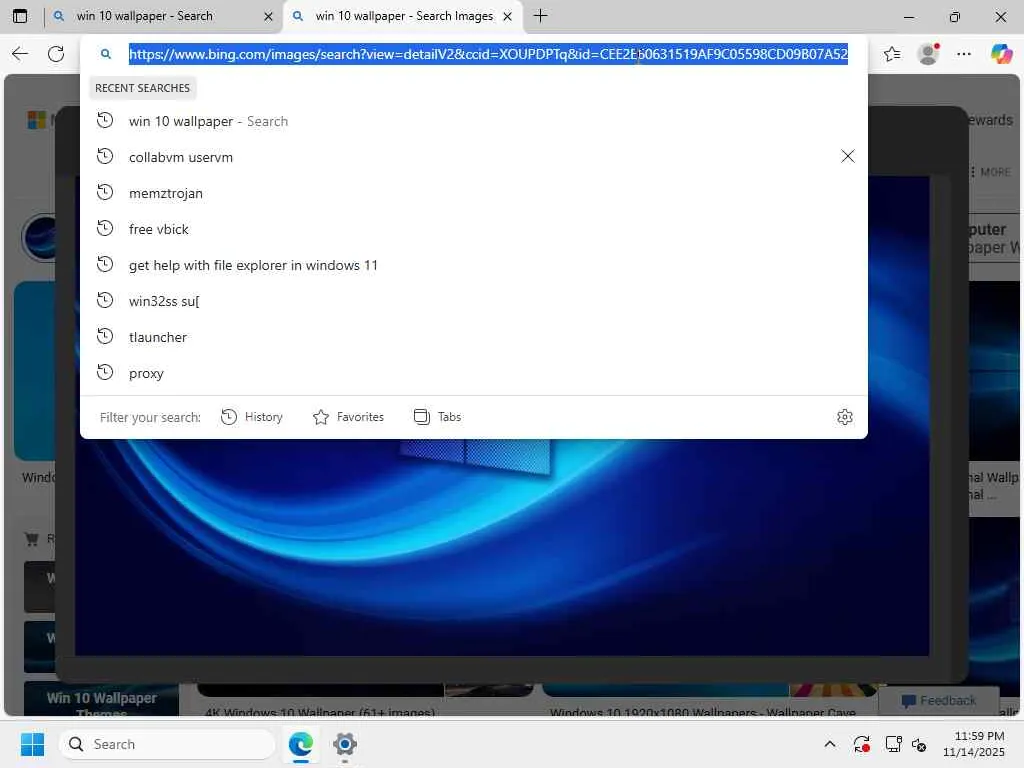Launch Copilot from the toolbar
This screenshot has width=1024, height=768.
[x=1001, y=54]
